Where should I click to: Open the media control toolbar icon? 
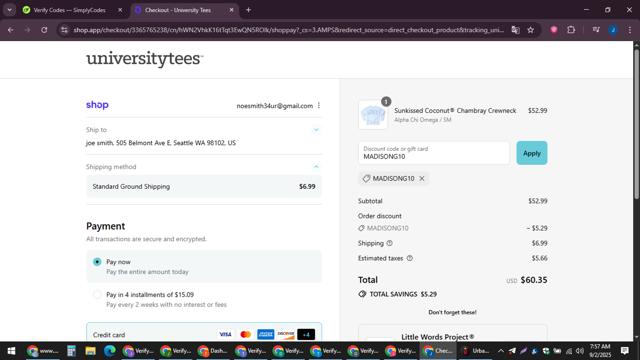pos(596,30)
